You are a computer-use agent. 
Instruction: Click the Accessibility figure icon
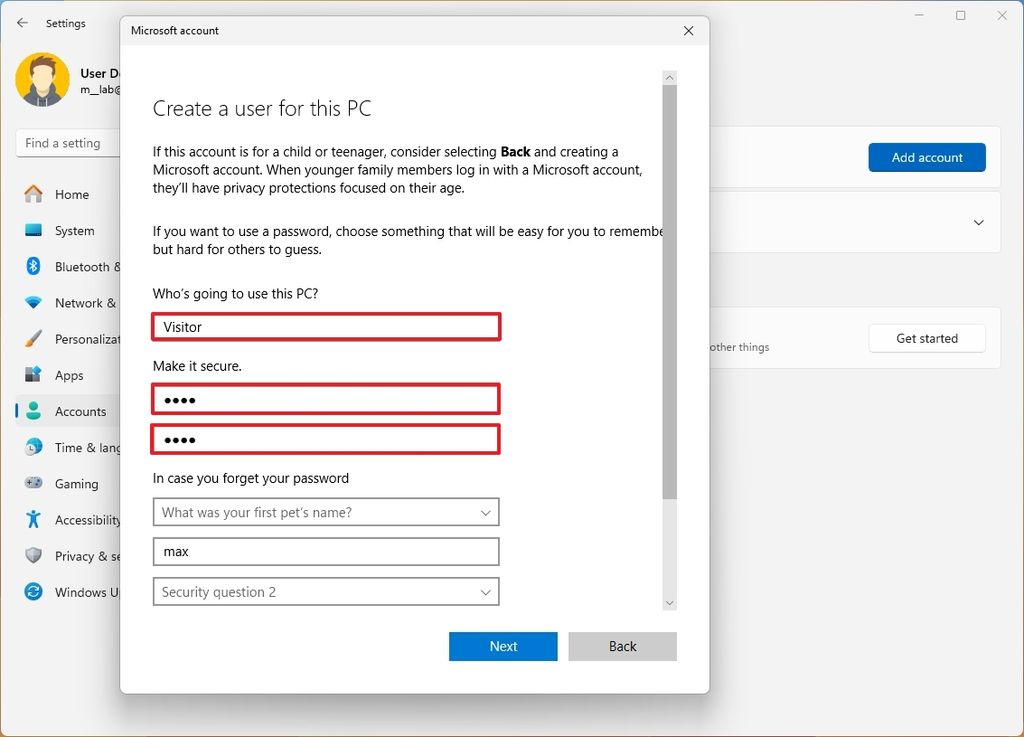[33, 520]
